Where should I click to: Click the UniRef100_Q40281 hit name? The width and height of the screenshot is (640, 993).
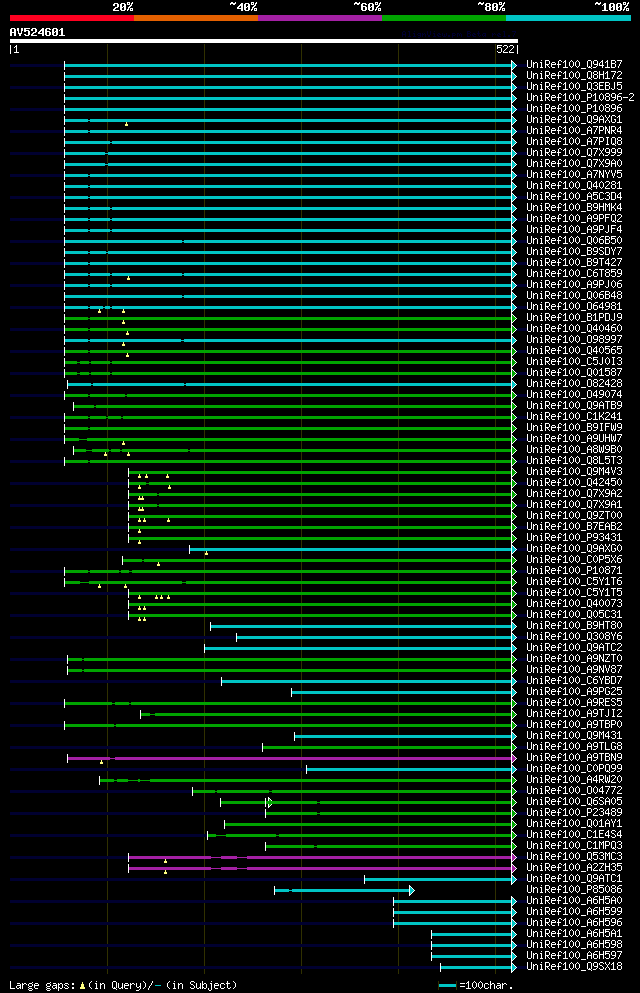[x=574, y=186]
